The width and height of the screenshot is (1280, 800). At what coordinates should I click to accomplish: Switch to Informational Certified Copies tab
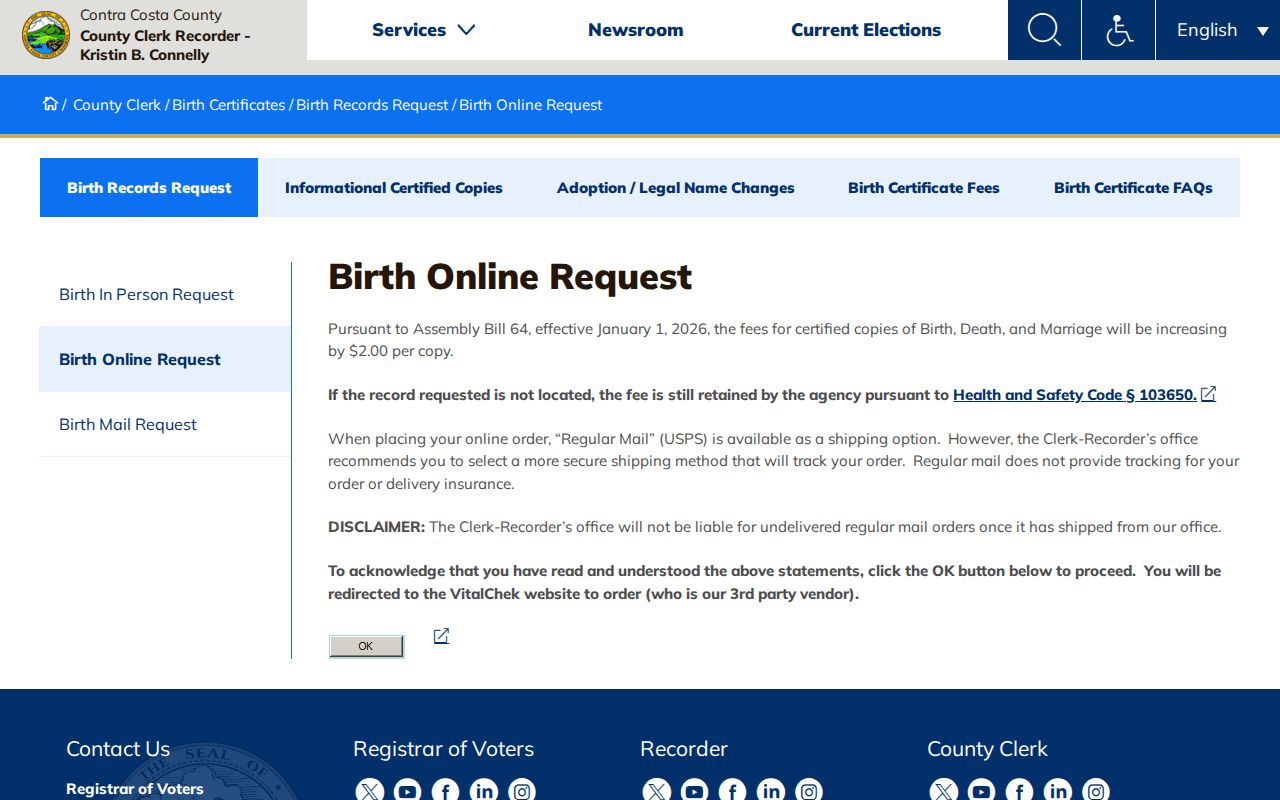[x=394, y=187]
